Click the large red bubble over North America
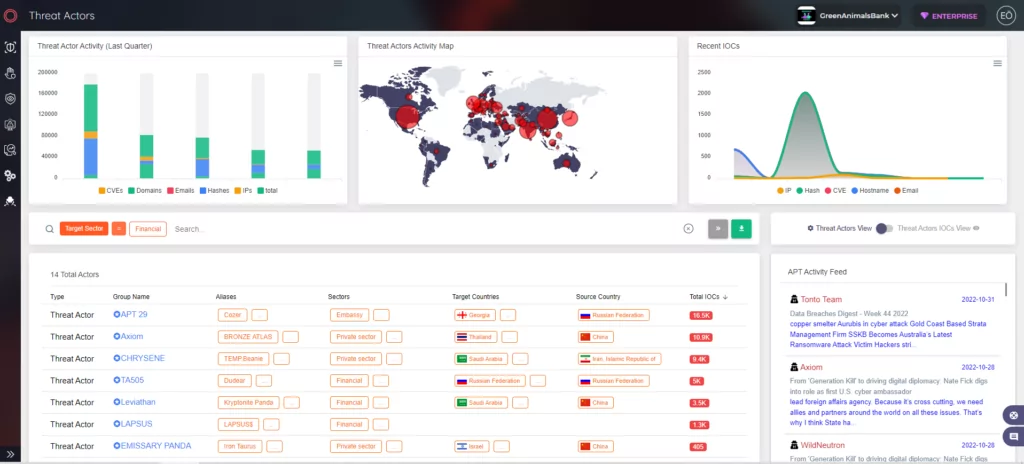The height and width of the screenshot is (464, 1024). [x=407, y=117]
